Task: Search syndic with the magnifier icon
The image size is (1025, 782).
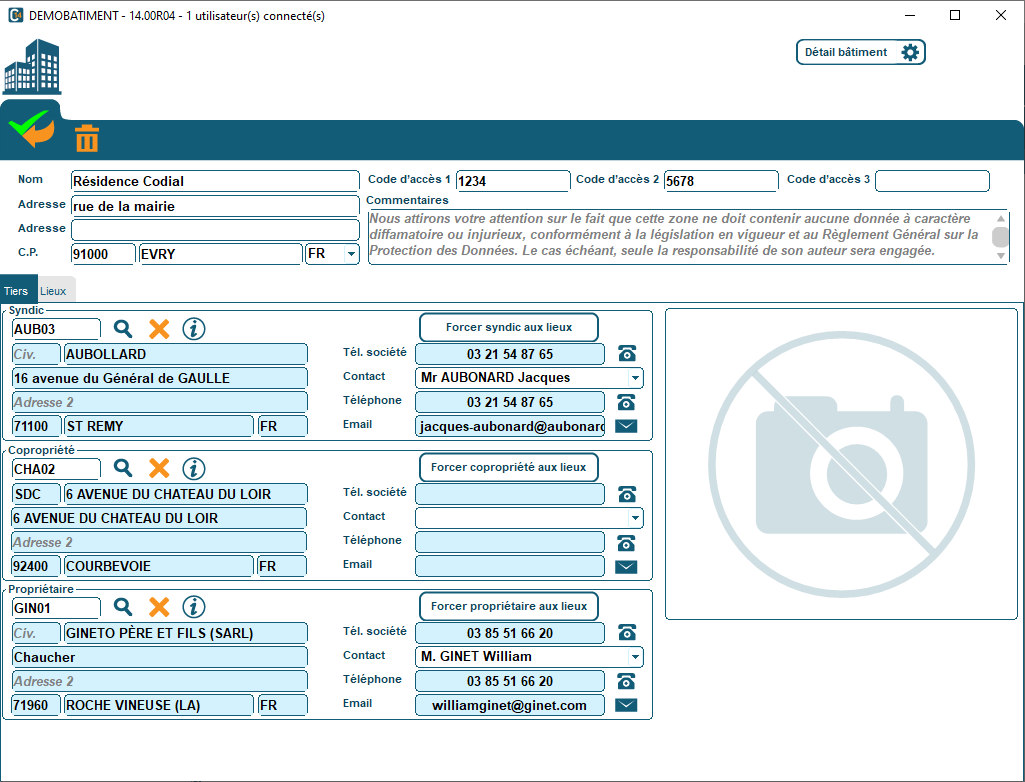Action: tap(123, 328)
